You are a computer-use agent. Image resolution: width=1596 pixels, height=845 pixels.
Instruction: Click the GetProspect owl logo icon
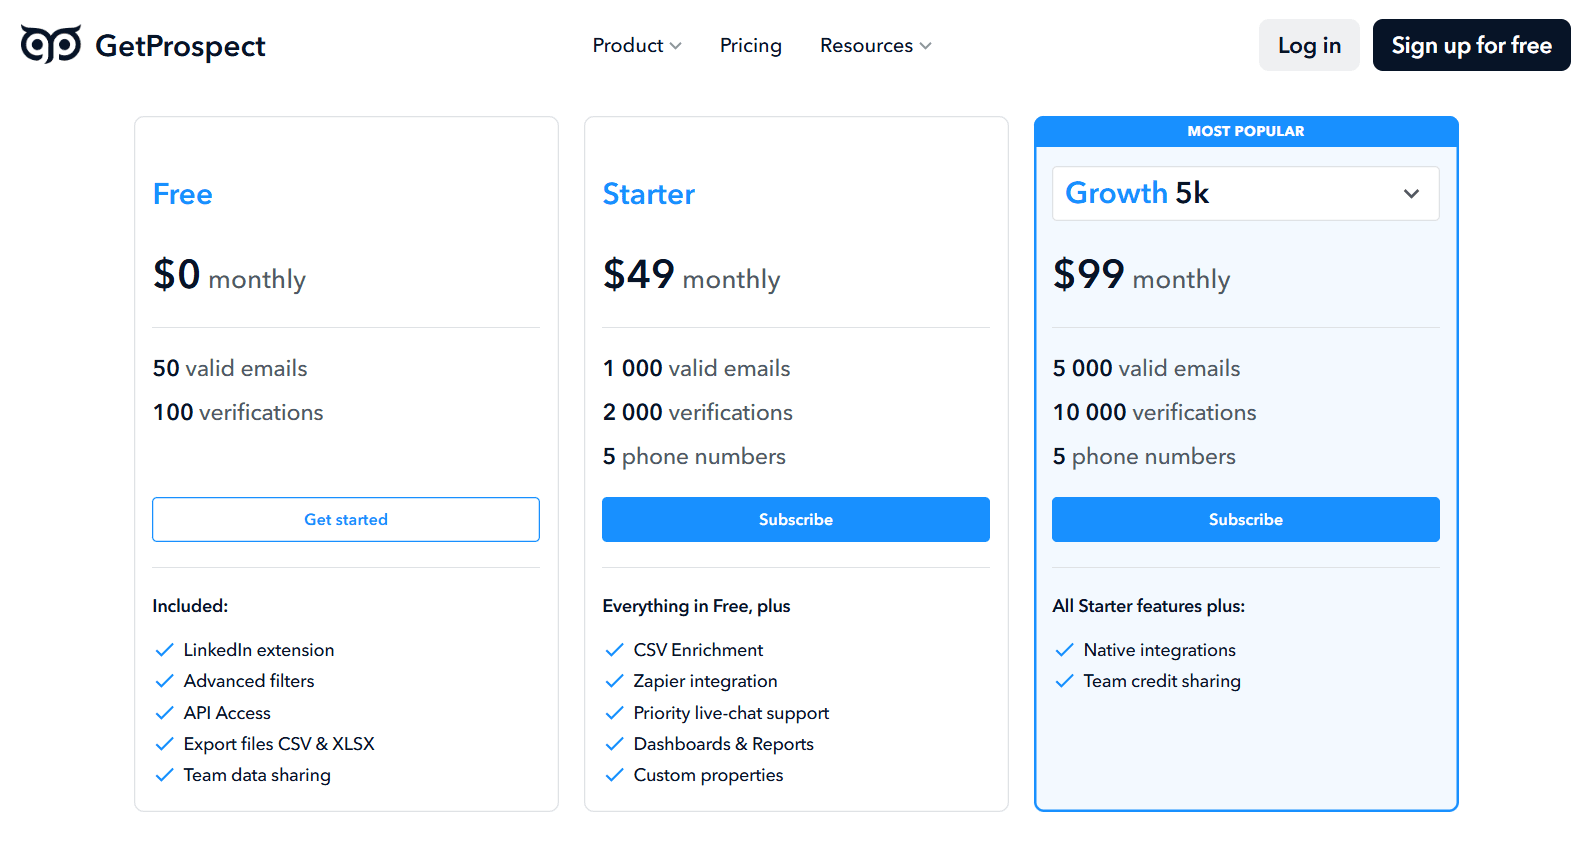pos(51,45)
